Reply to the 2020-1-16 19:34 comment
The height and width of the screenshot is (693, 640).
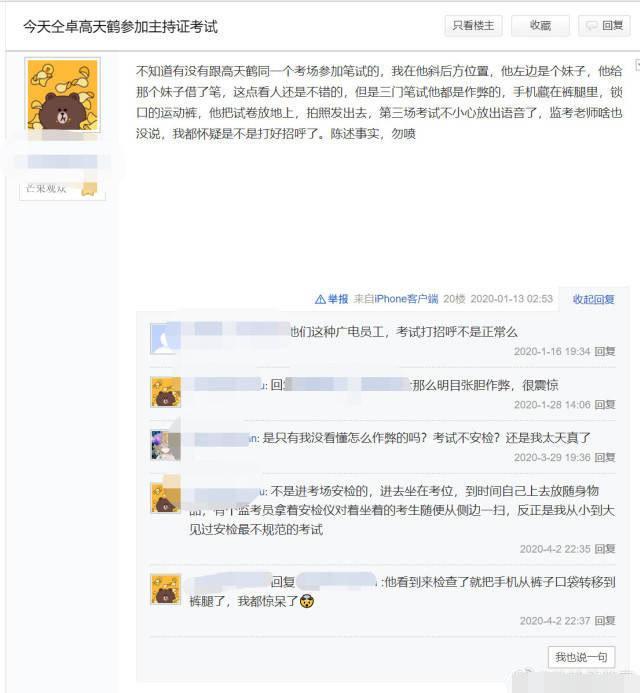point(605,351)
